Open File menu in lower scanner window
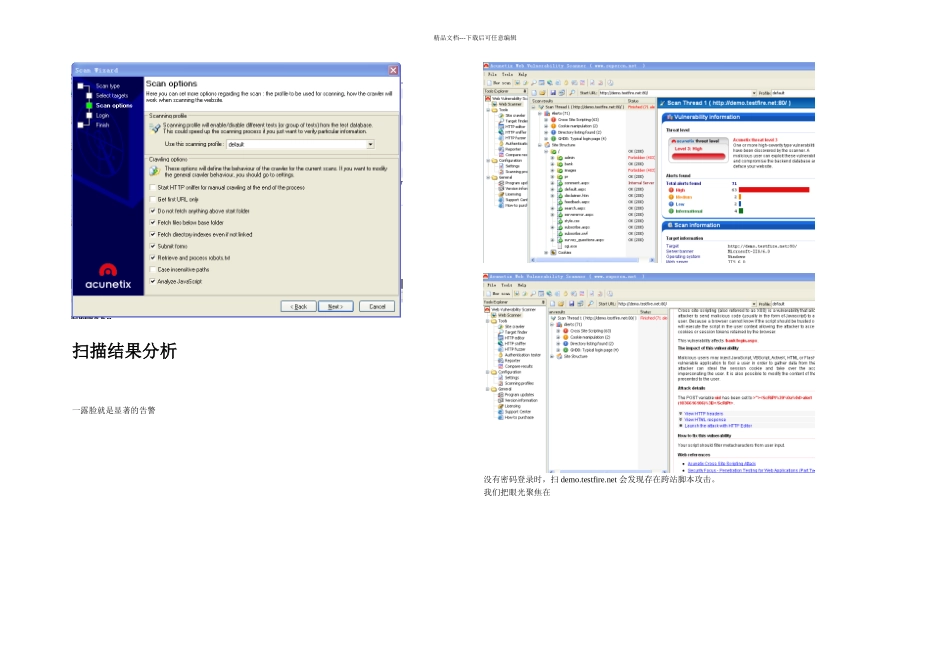Viewport: 950px width, 672px height. click(x=492, y=285)
